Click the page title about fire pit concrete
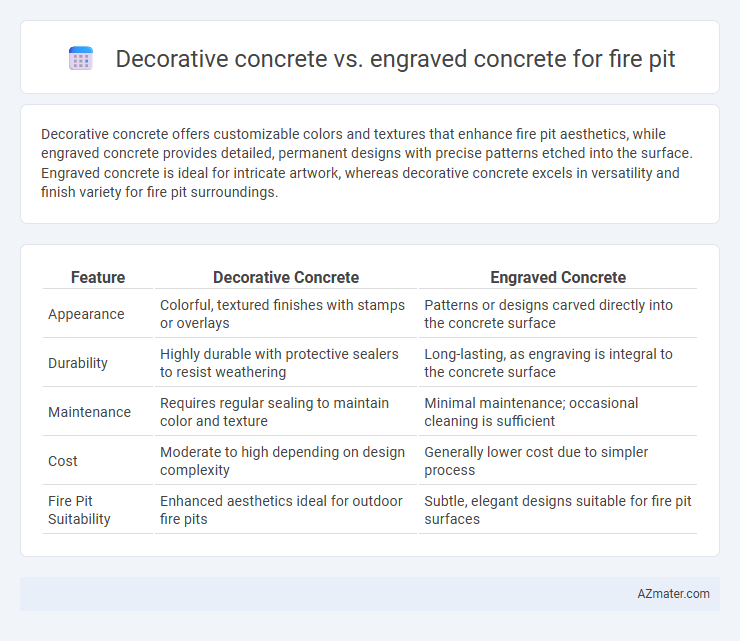The image size is (740, 641). coord(395,59)
